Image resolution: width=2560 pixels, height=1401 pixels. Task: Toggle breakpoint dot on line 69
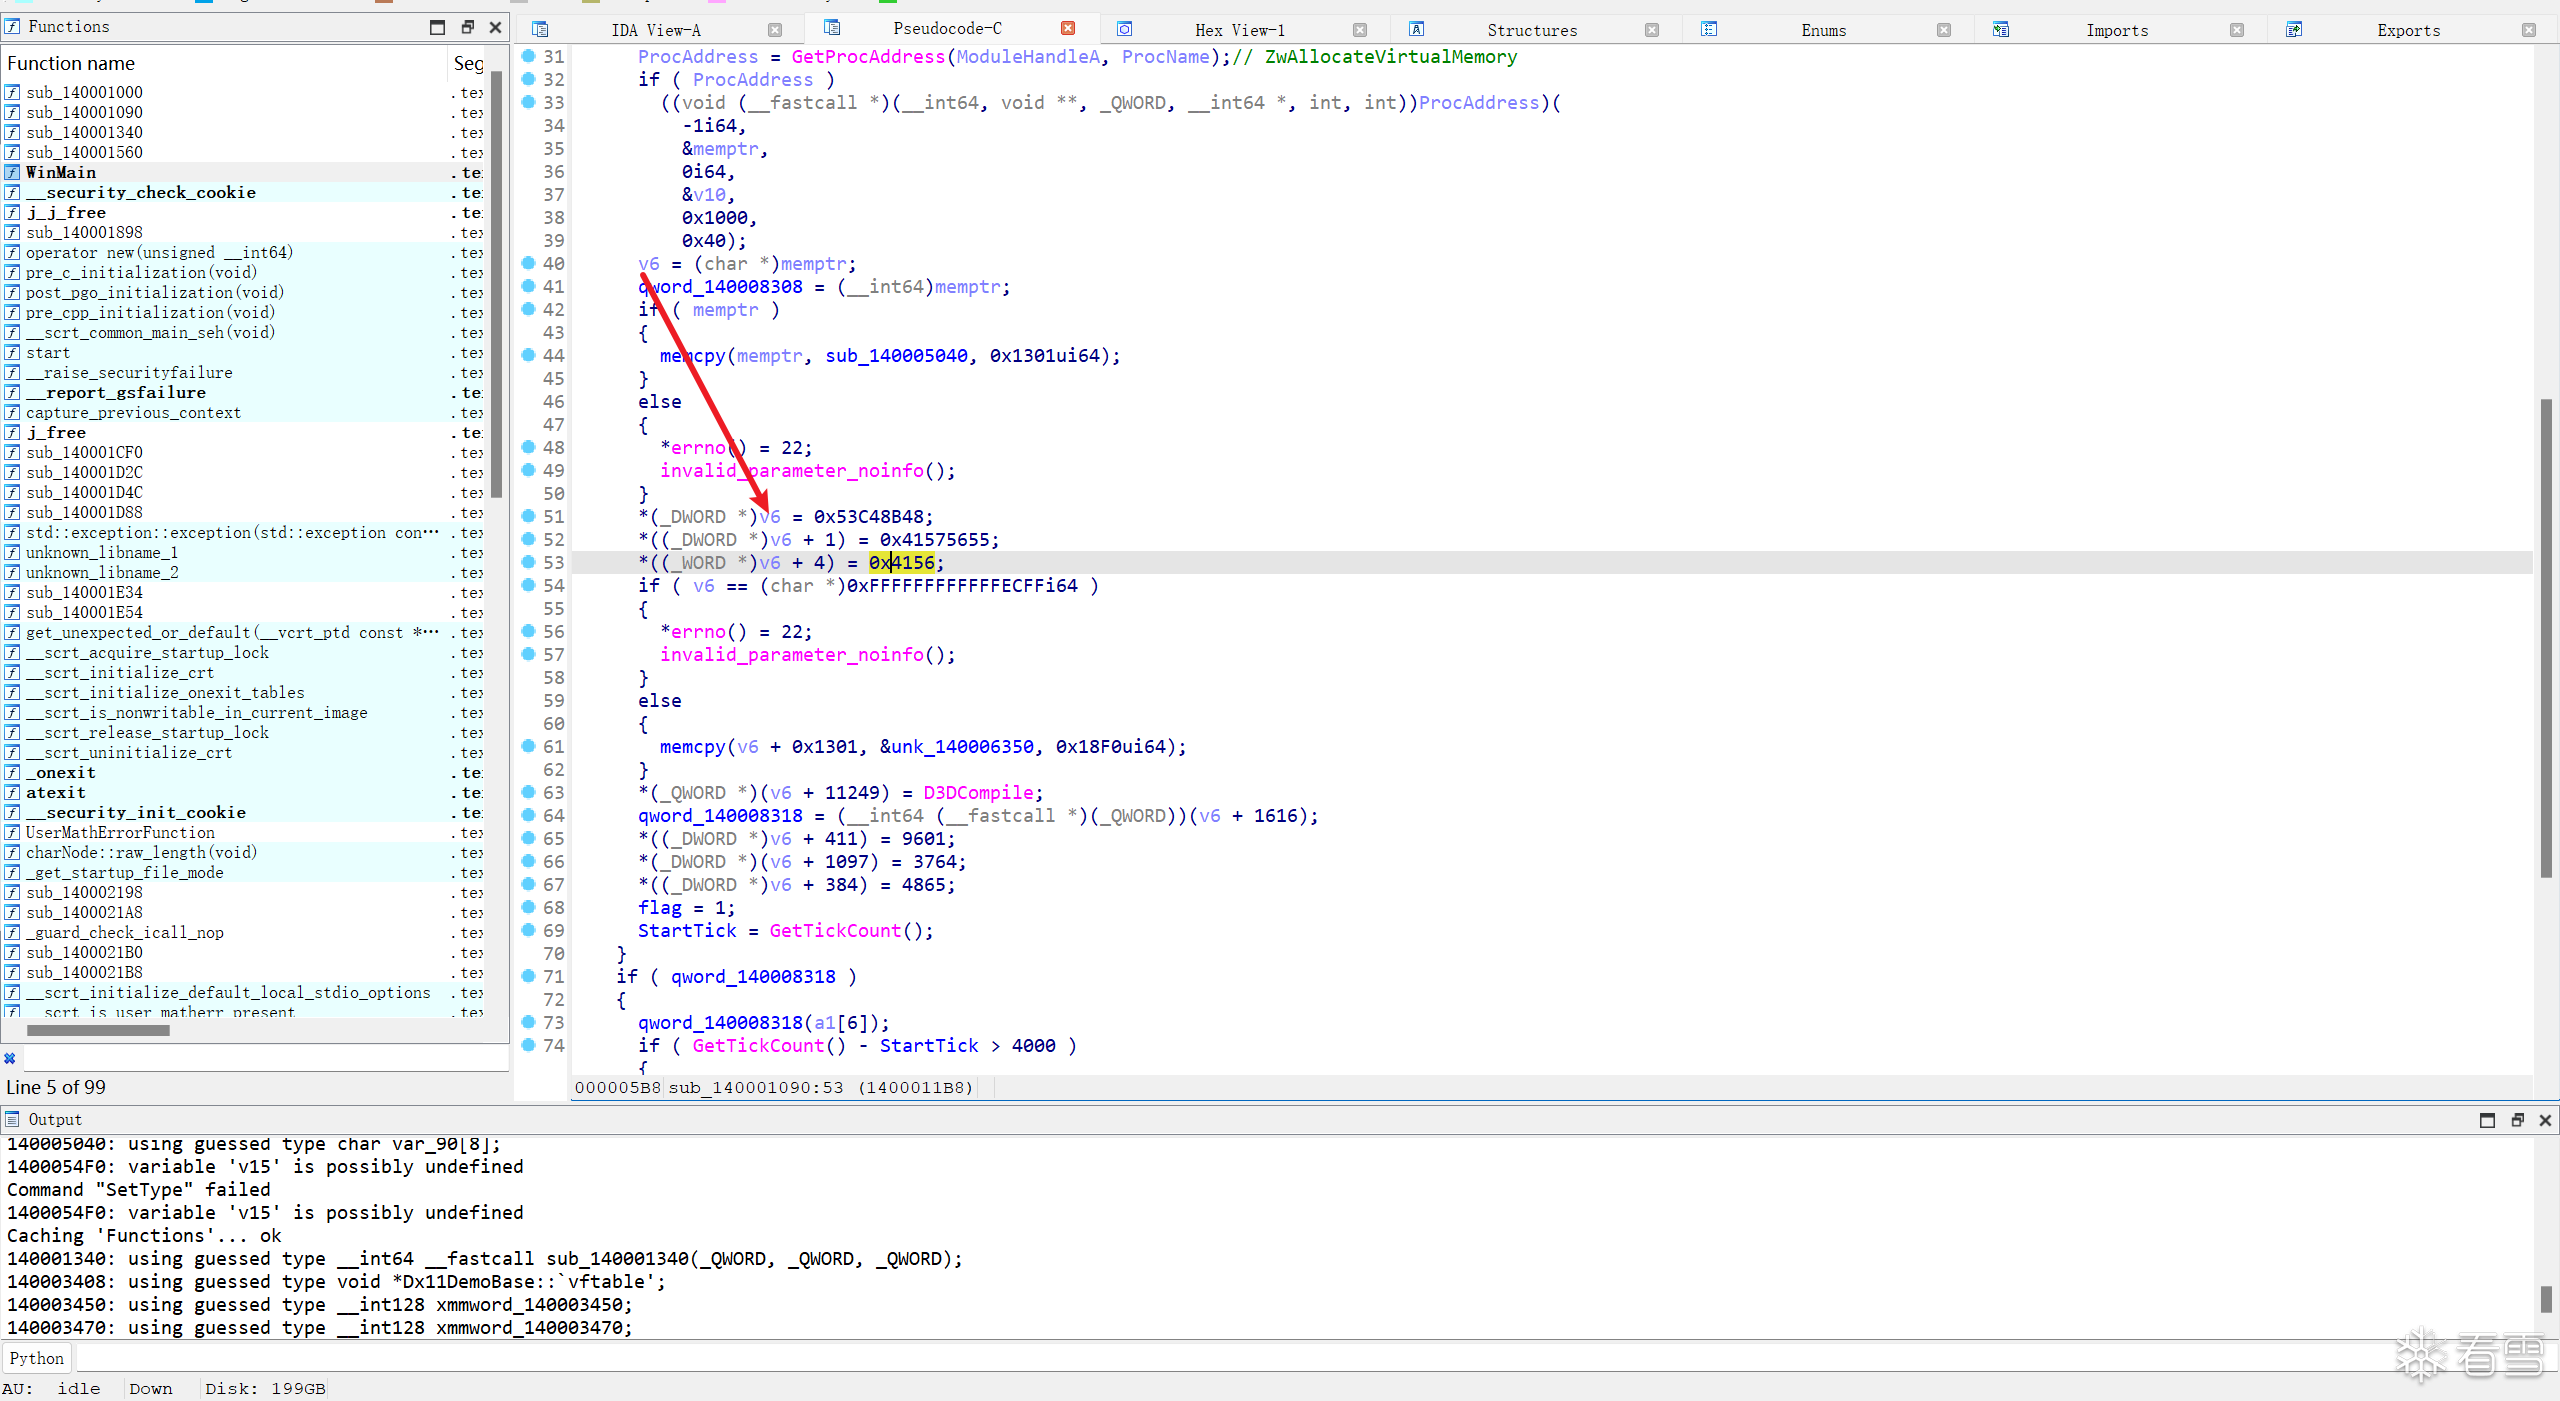pyautogui.click(x=528, y=930)
